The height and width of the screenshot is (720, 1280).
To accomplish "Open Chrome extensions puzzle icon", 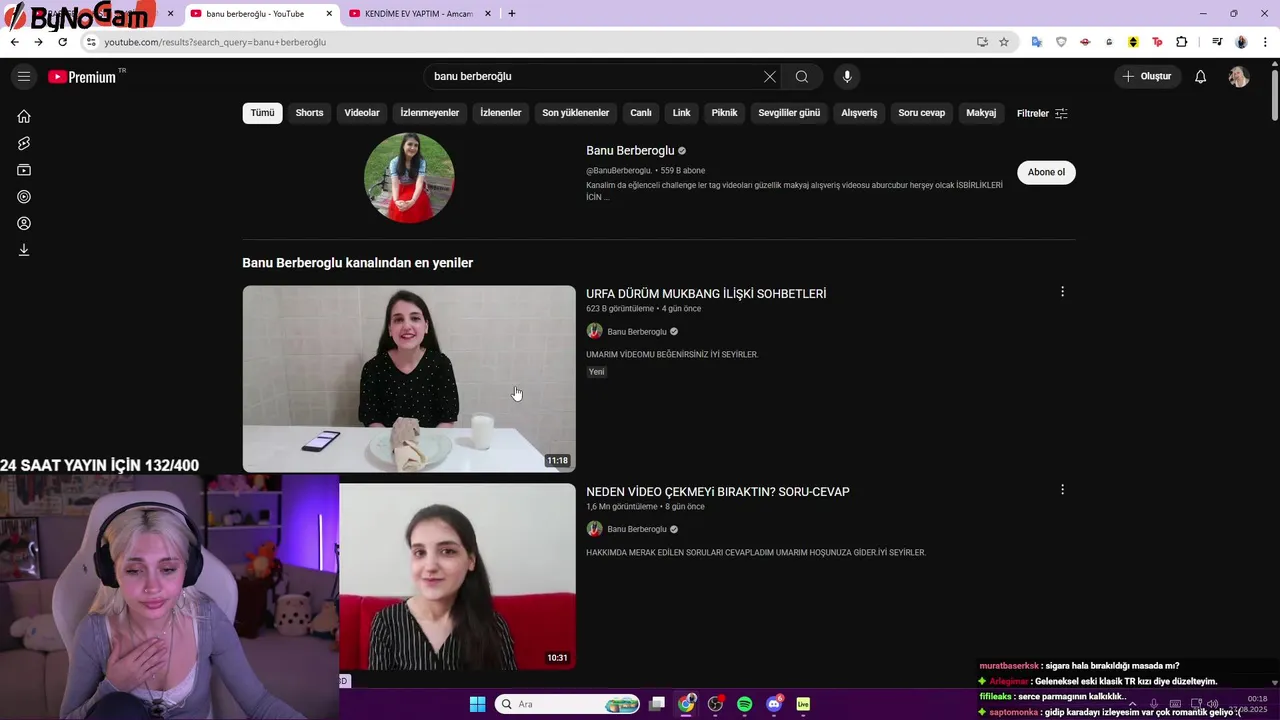I will [1181, 42].
